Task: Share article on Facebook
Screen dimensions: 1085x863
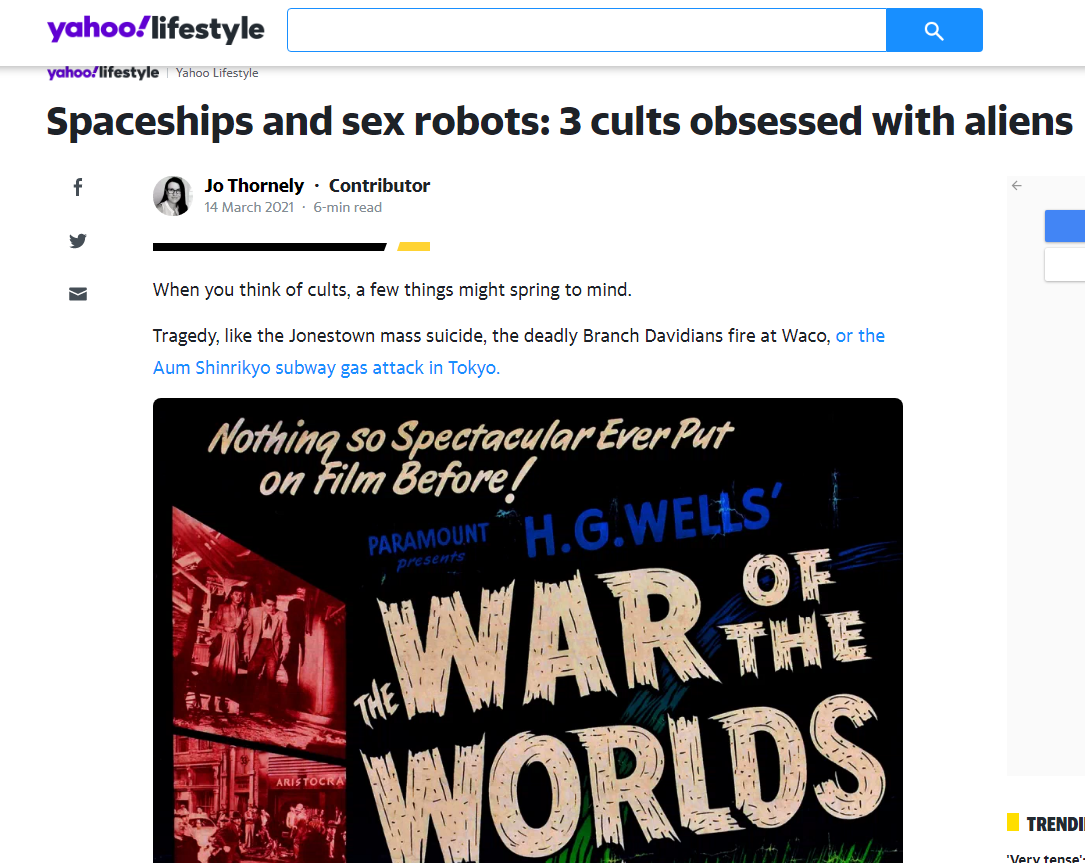Action: [x=78, y=187]
